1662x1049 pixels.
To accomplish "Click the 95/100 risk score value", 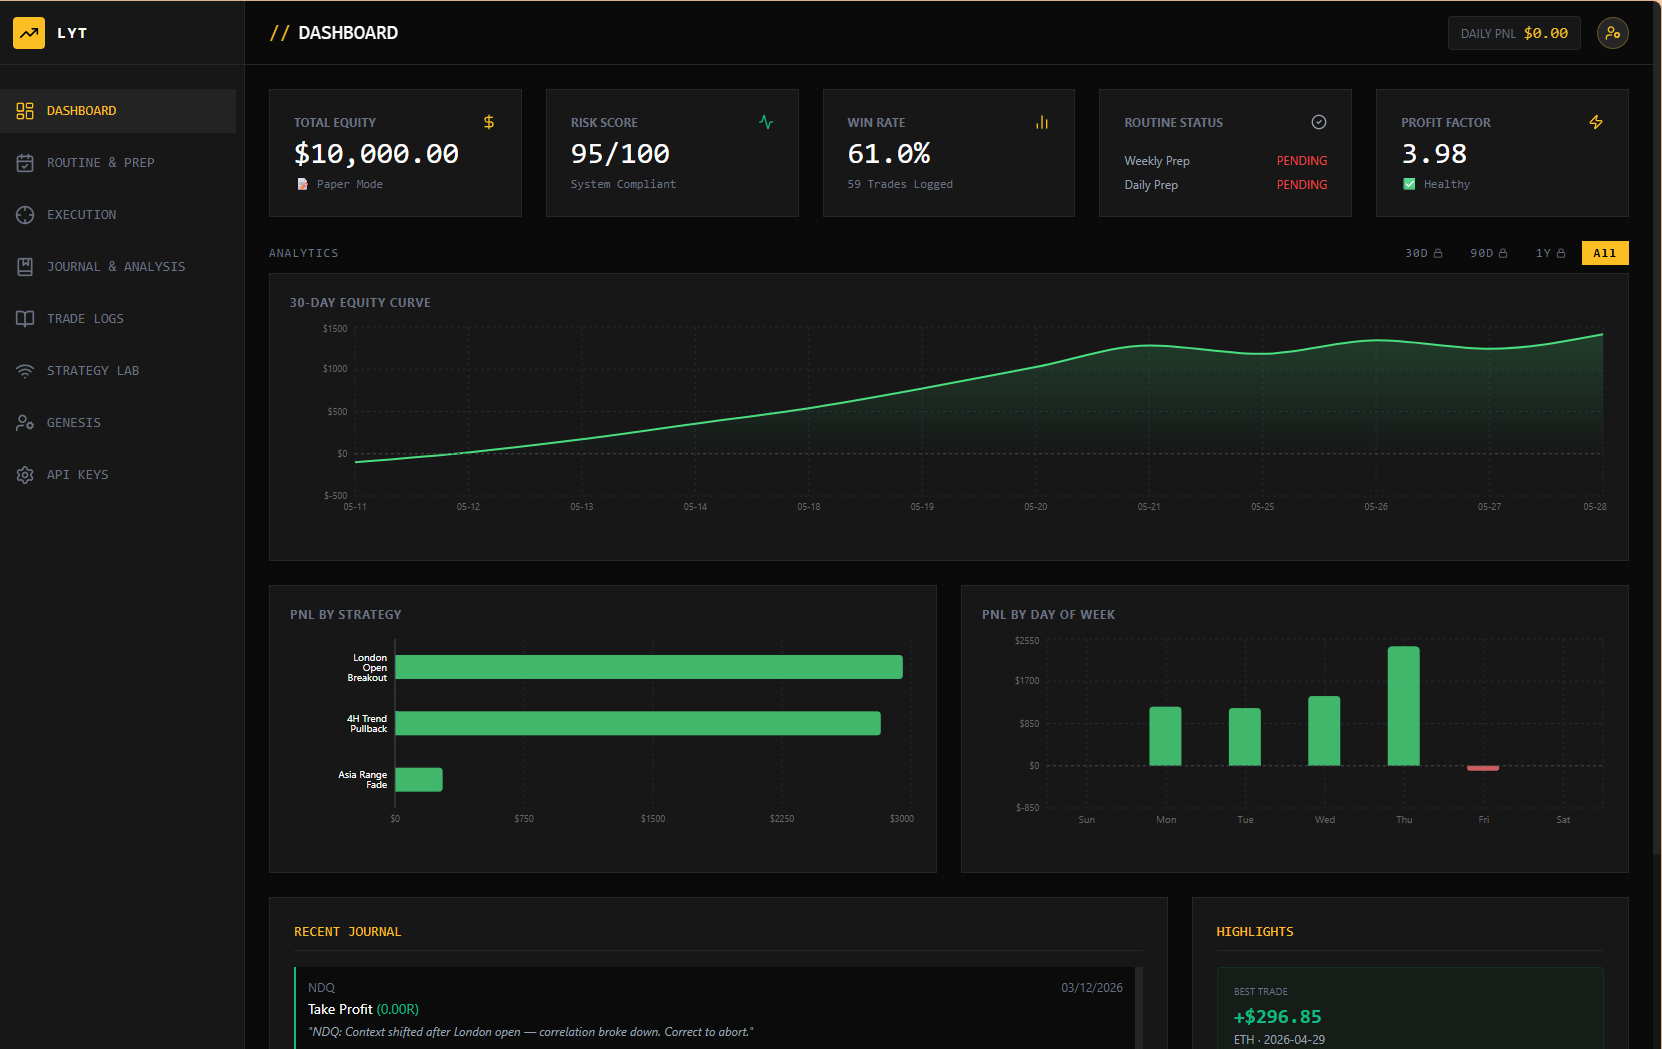I will (x=620, y=154).
